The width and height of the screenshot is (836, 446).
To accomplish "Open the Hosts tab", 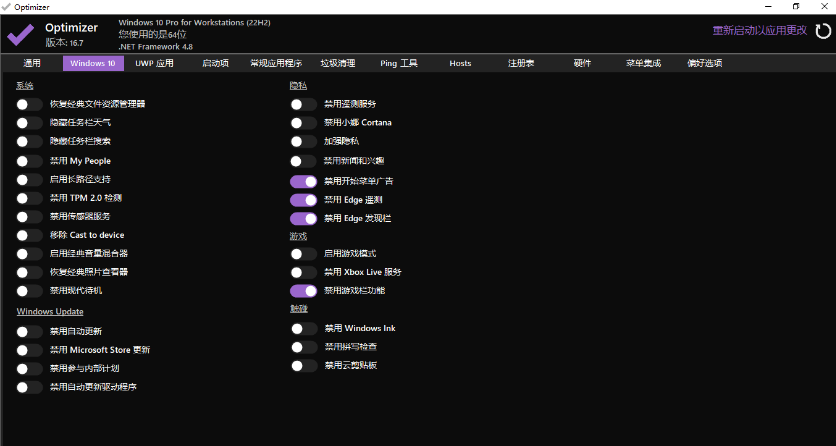I will point(460,63).
